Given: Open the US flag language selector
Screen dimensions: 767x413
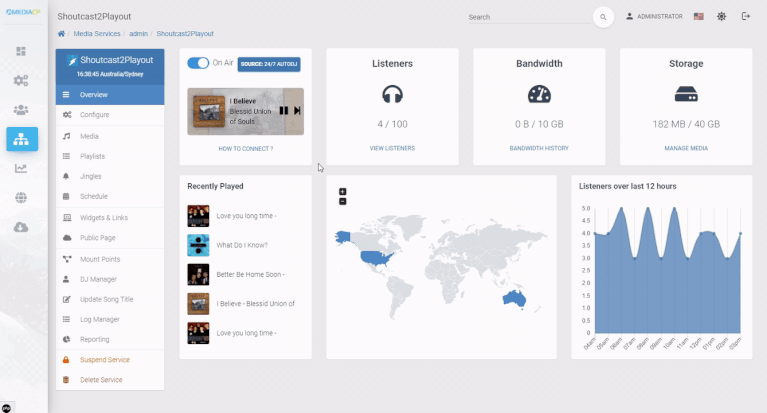Looking at the screenshot, I should pos(698,17).
